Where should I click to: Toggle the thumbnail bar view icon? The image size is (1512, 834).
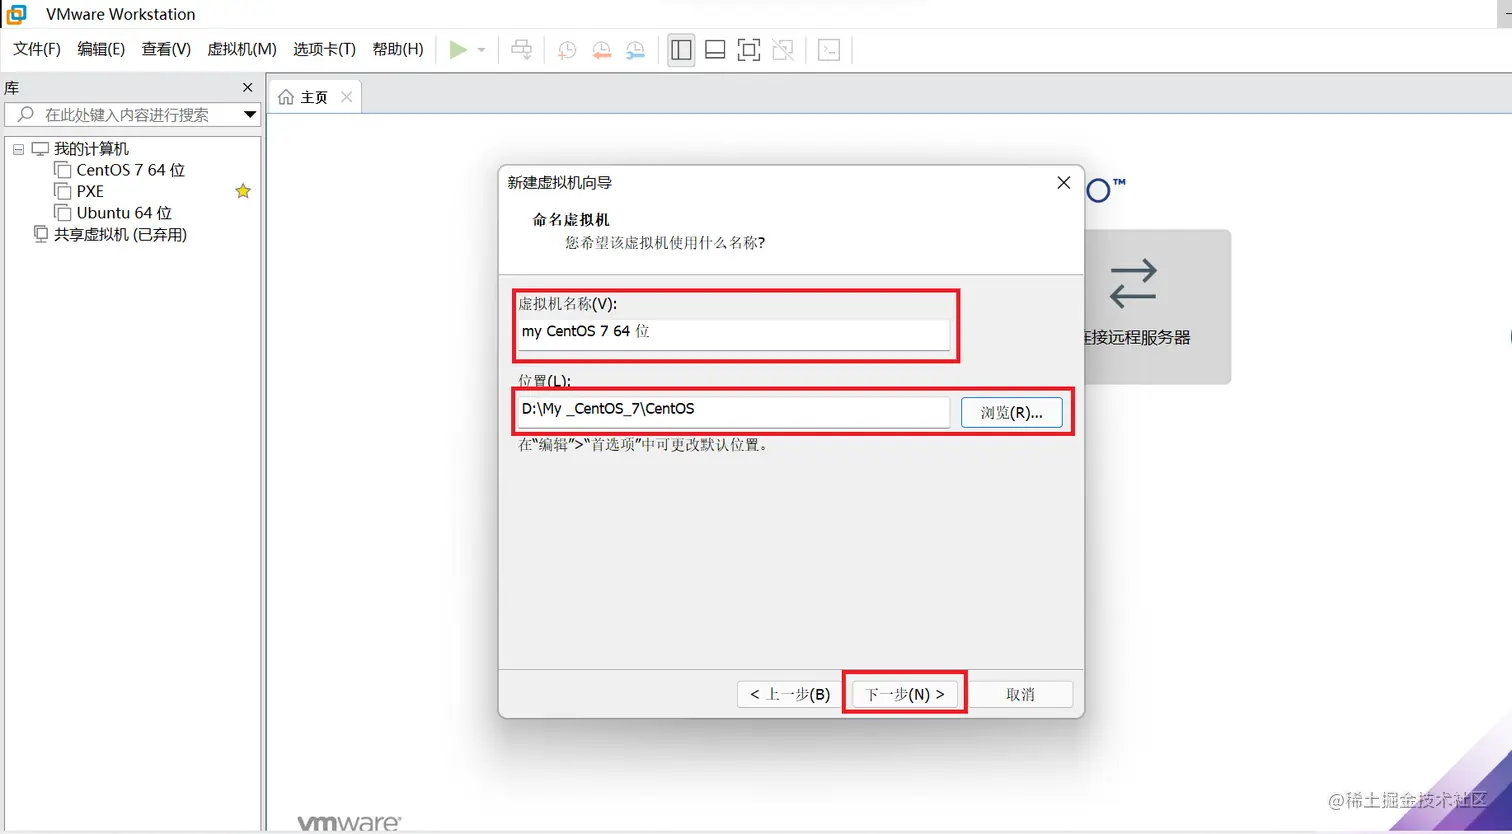click(715, 49)
